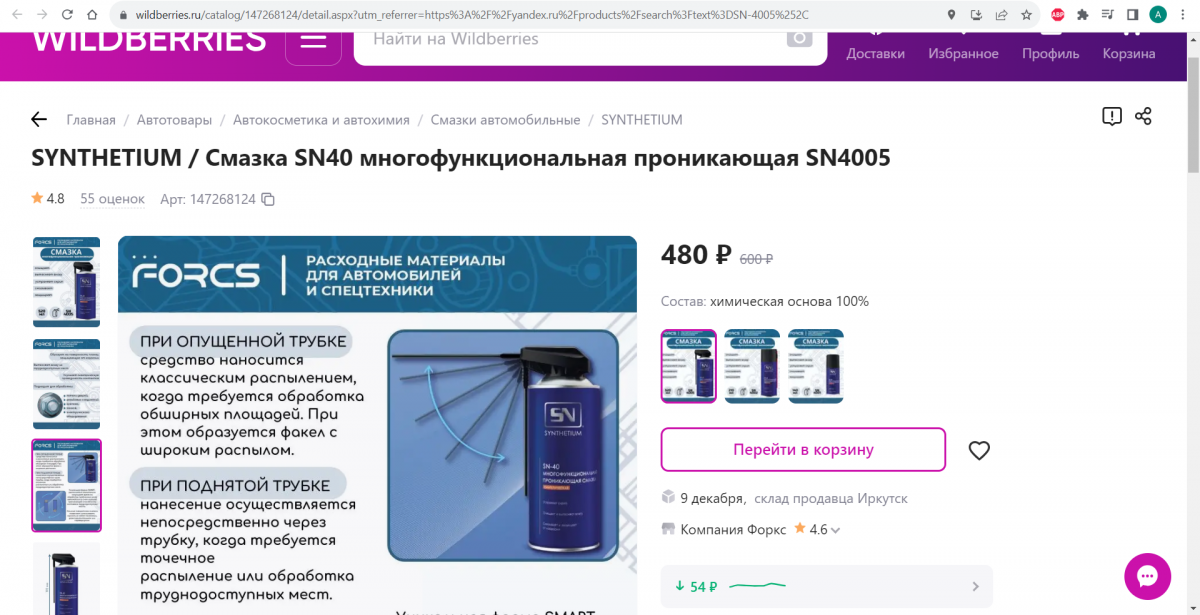
Task: Navigate to Смазки автомобильные breadcrumb
Action: pyautogui.click(x=505, y=120)
